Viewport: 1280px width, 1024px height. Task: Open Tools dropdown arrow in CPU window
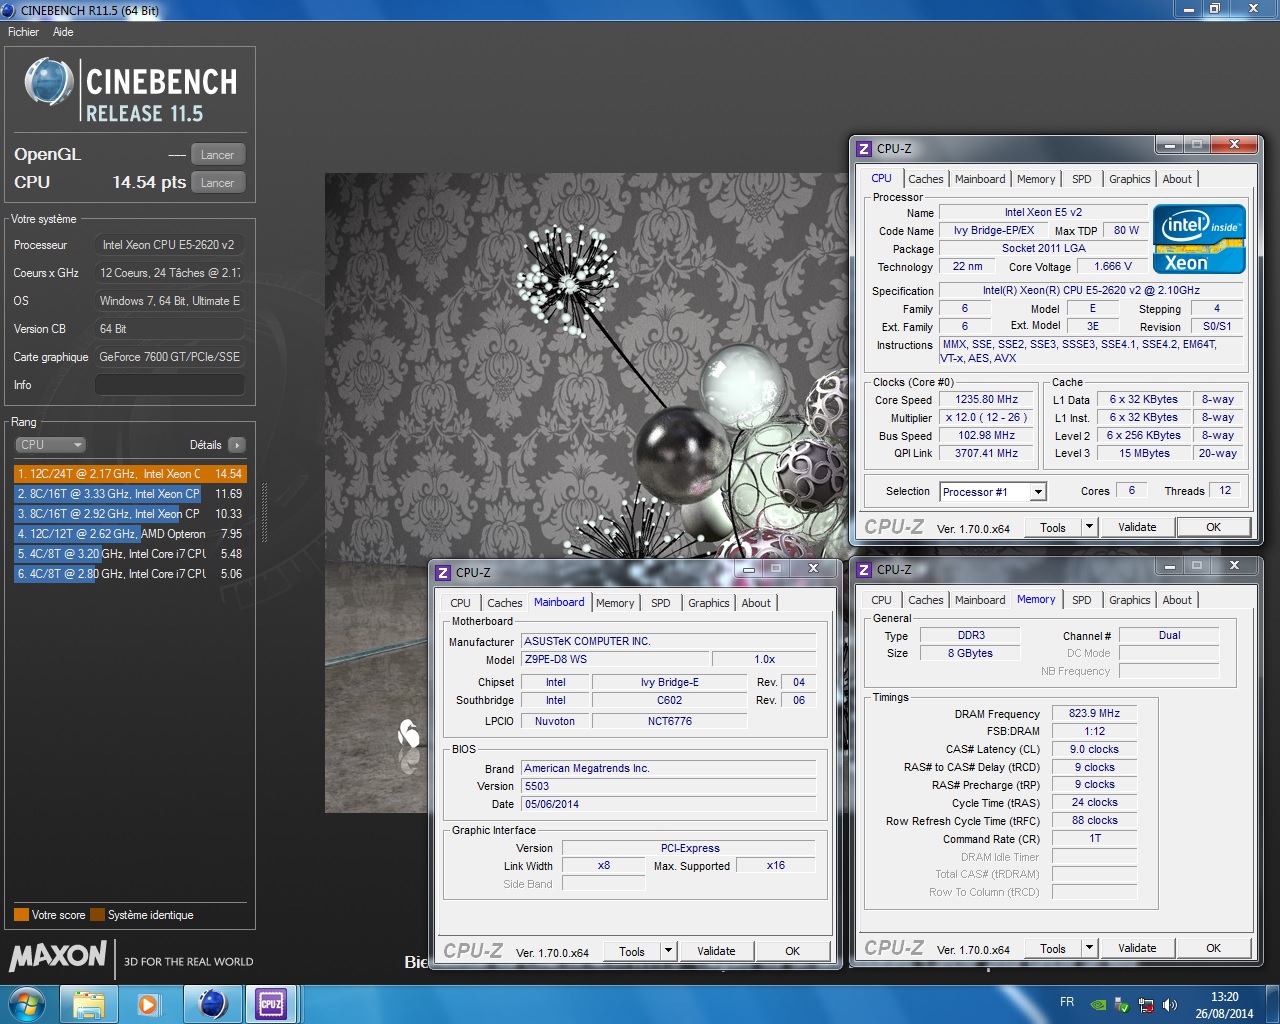pos(1089,527)
